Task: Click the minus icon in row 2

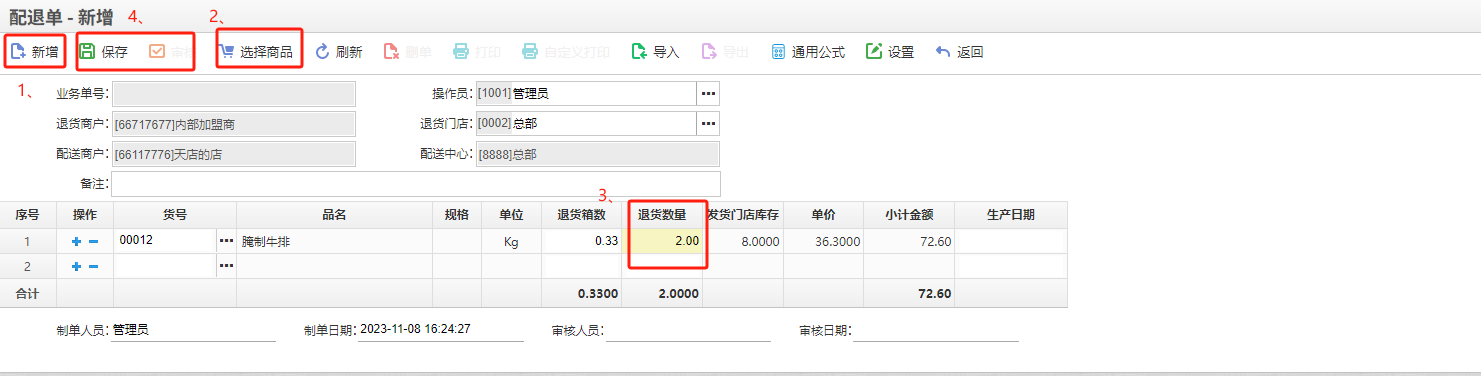Action: click(93, 266)
